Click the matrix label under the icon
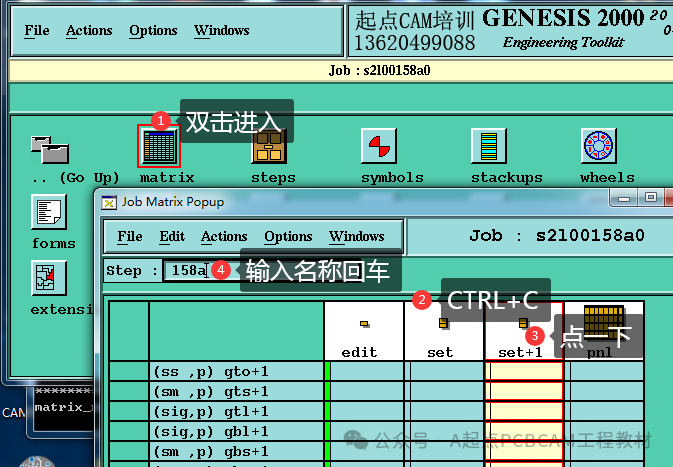Viewport: 673px width, 467px height. [167, 177]
